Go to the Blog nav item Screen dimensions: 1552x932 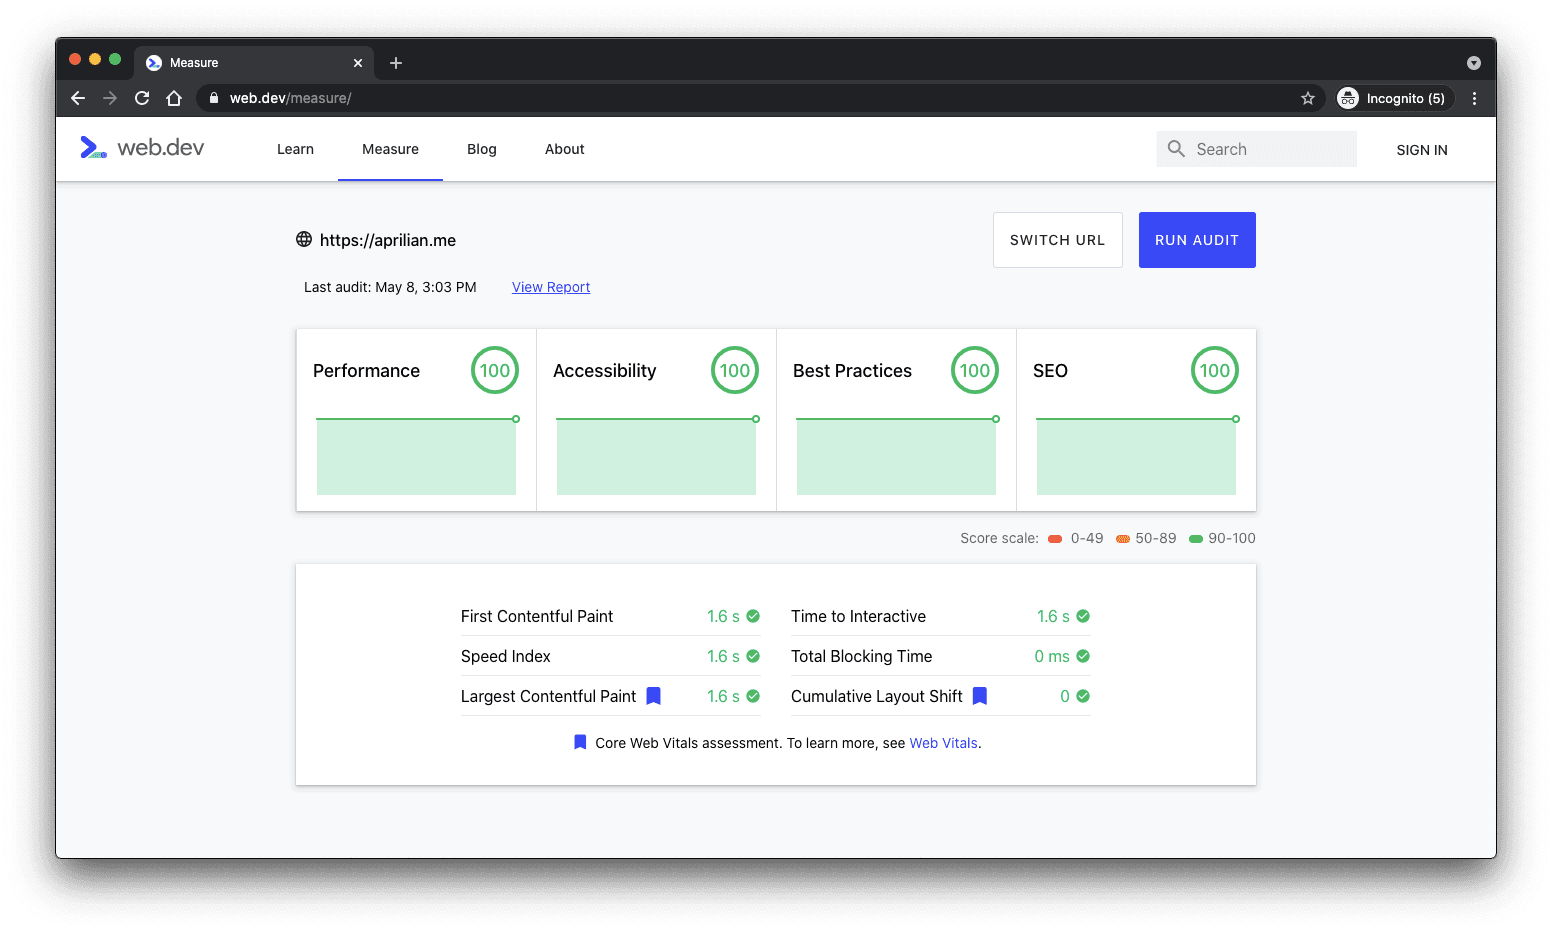(482, 149)
